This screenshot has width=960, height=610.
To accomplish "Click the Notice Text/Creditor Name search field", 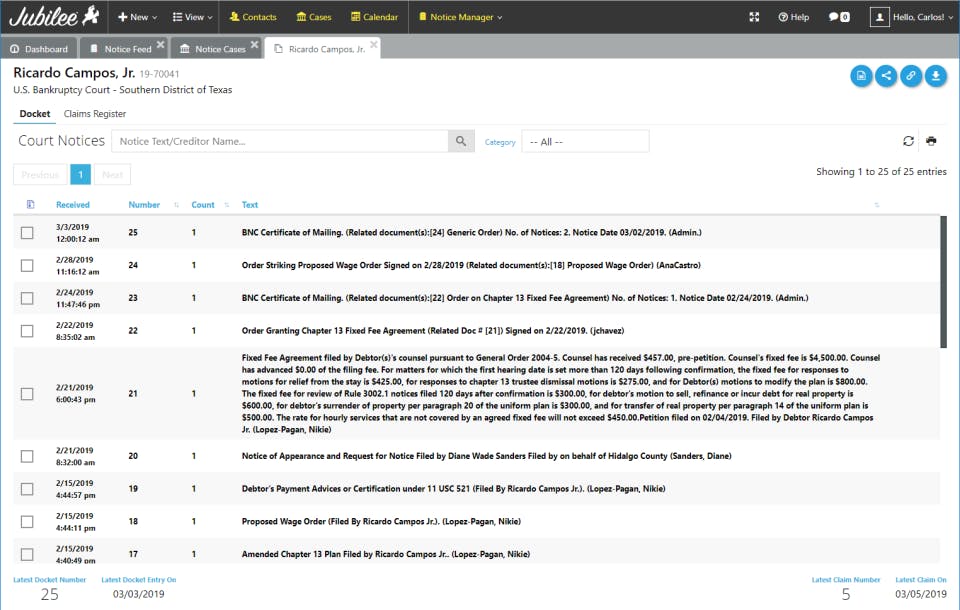I will pos(280,141).
